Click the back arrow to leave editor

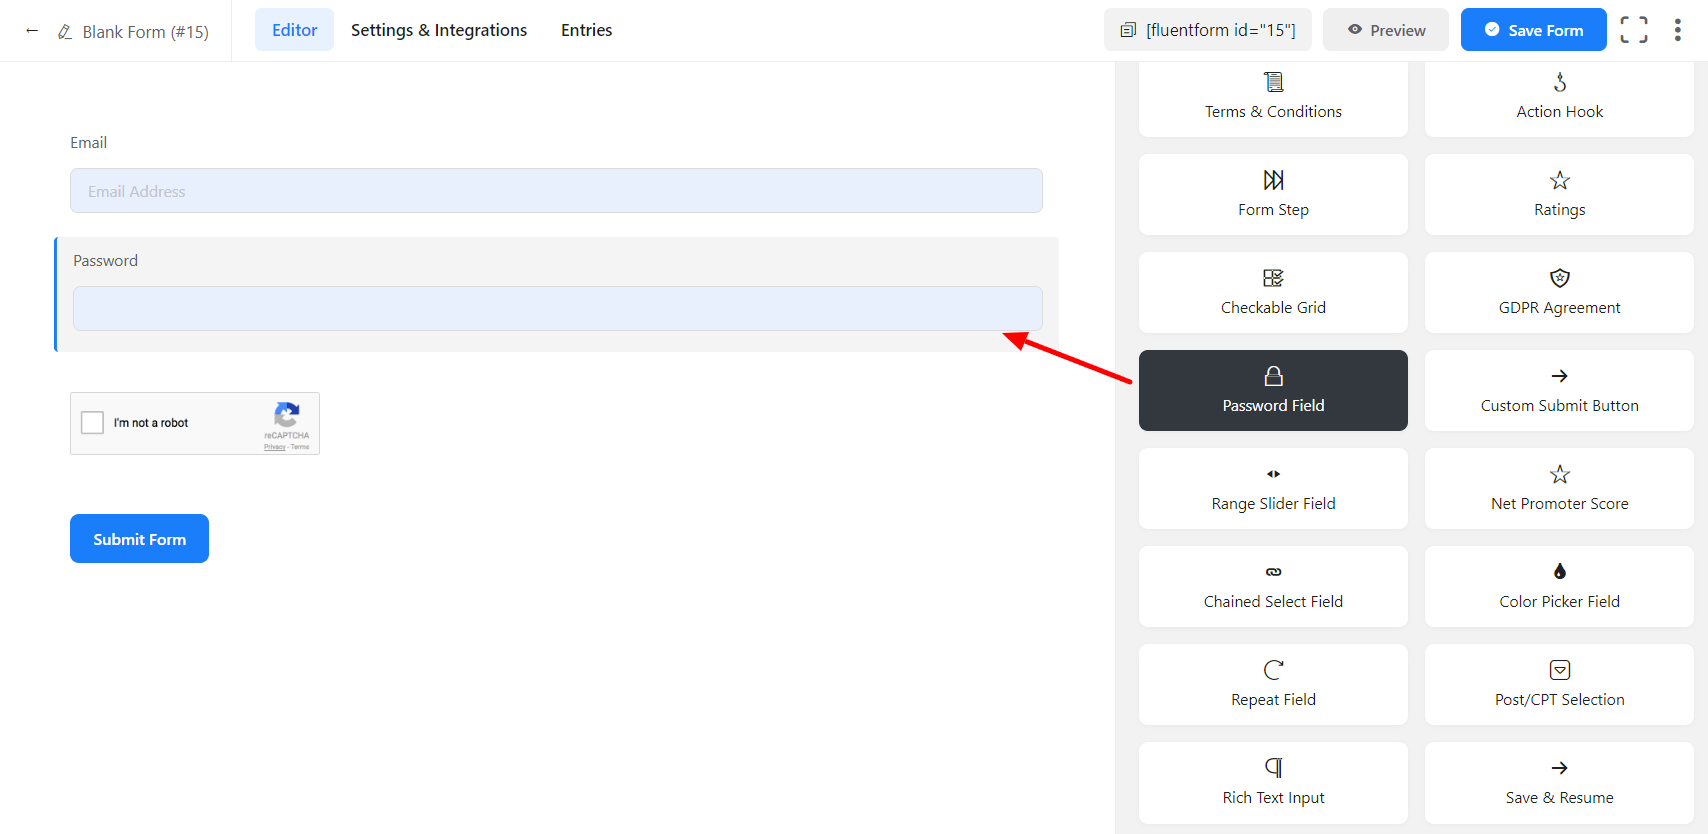point(32,31)
